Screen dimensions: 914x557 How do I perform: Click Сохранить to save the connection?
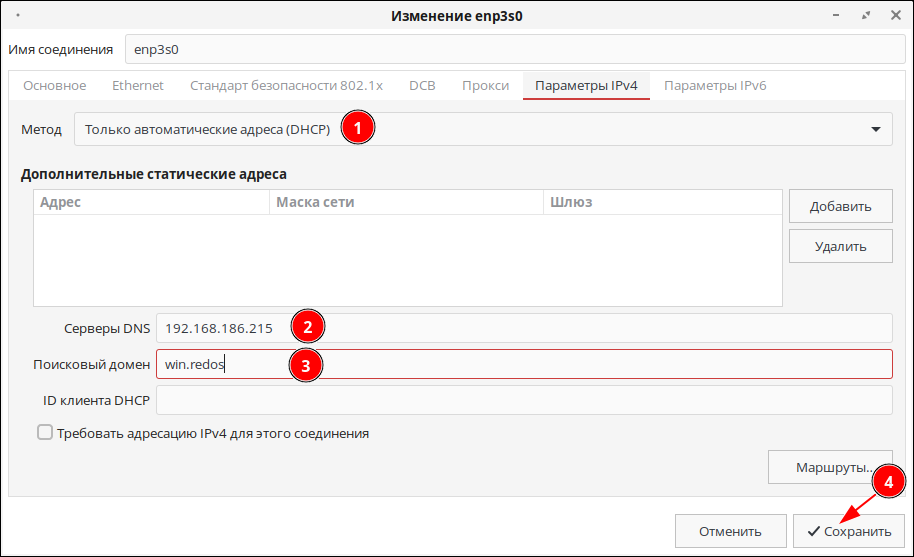848,531
